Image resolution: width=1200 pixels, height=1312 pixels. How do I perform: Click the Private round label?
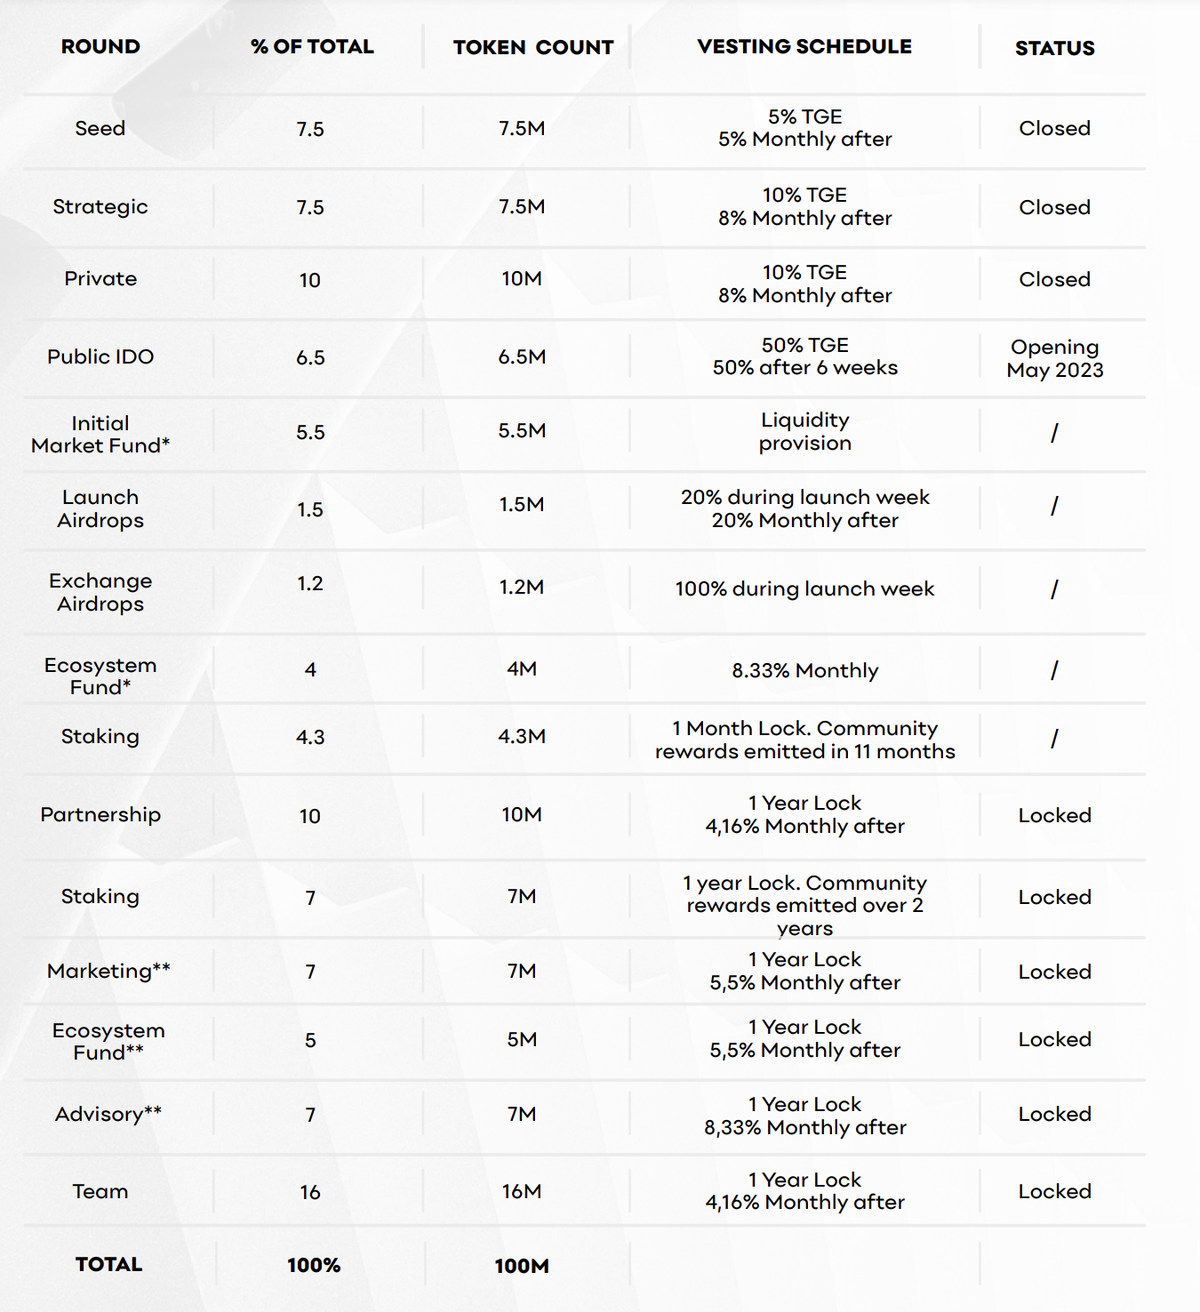point(100,279)
